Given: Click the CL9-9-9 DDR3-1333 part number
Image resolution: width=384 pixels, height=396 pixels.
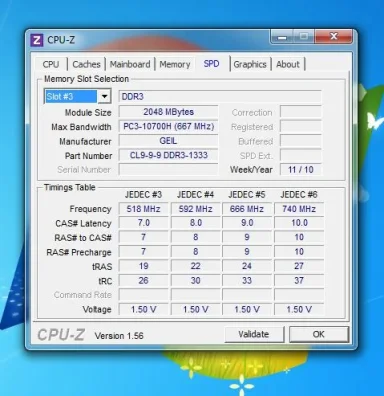Looking at the screenshot, I should pos(168,155).
